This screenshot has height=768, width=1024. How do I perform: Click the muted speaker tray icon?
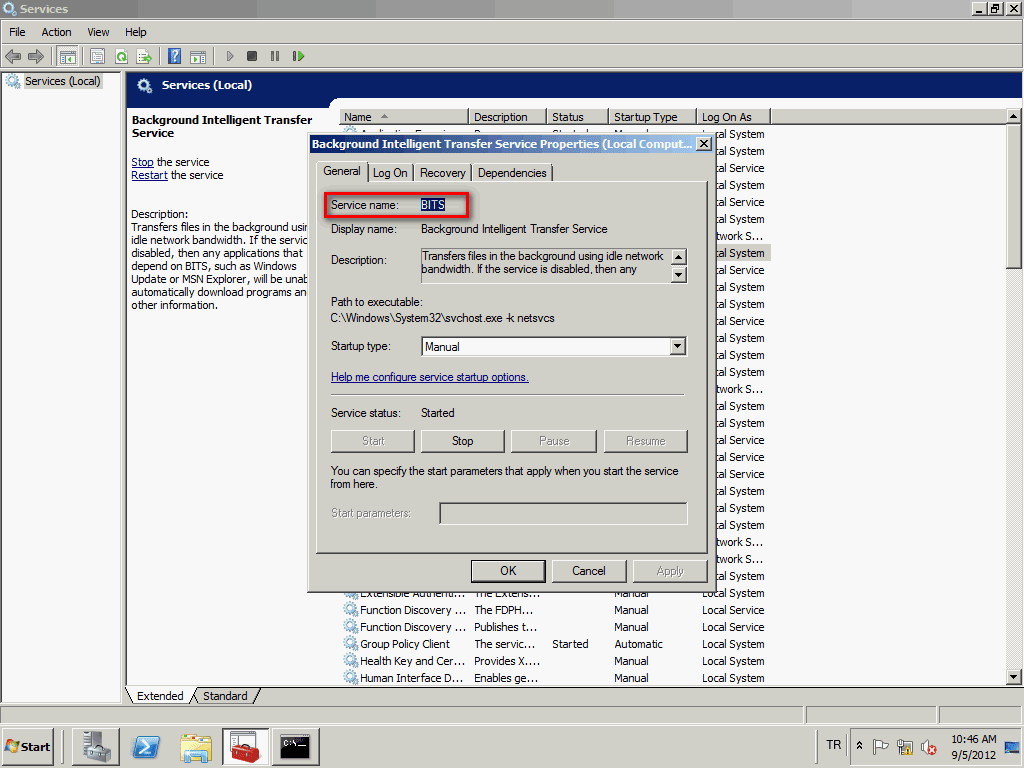[929, 746]
